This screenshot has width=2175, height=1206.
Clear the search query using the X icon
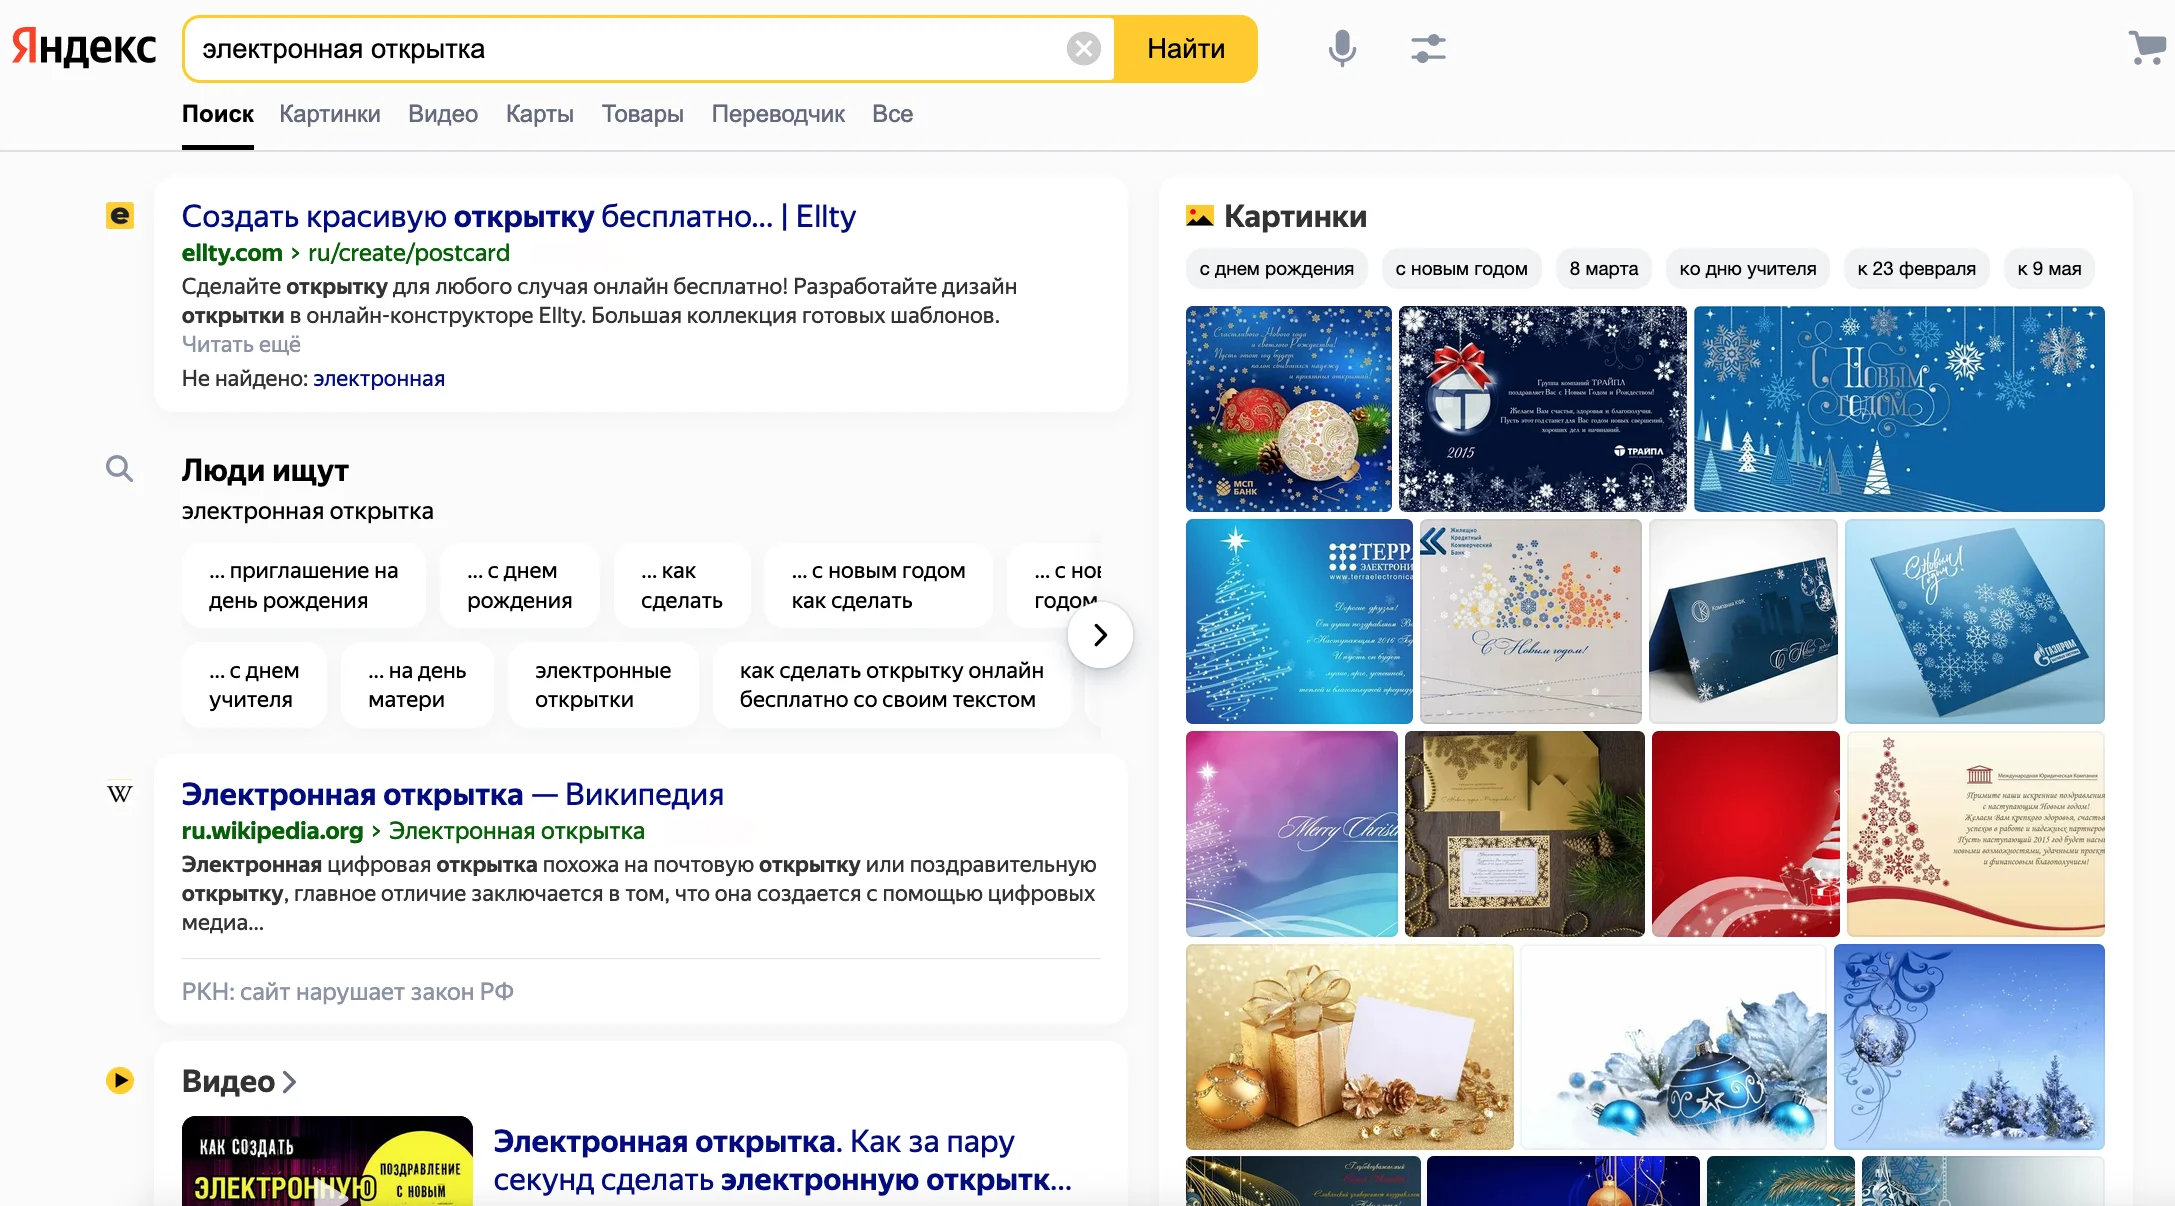tap(1083, 48)
